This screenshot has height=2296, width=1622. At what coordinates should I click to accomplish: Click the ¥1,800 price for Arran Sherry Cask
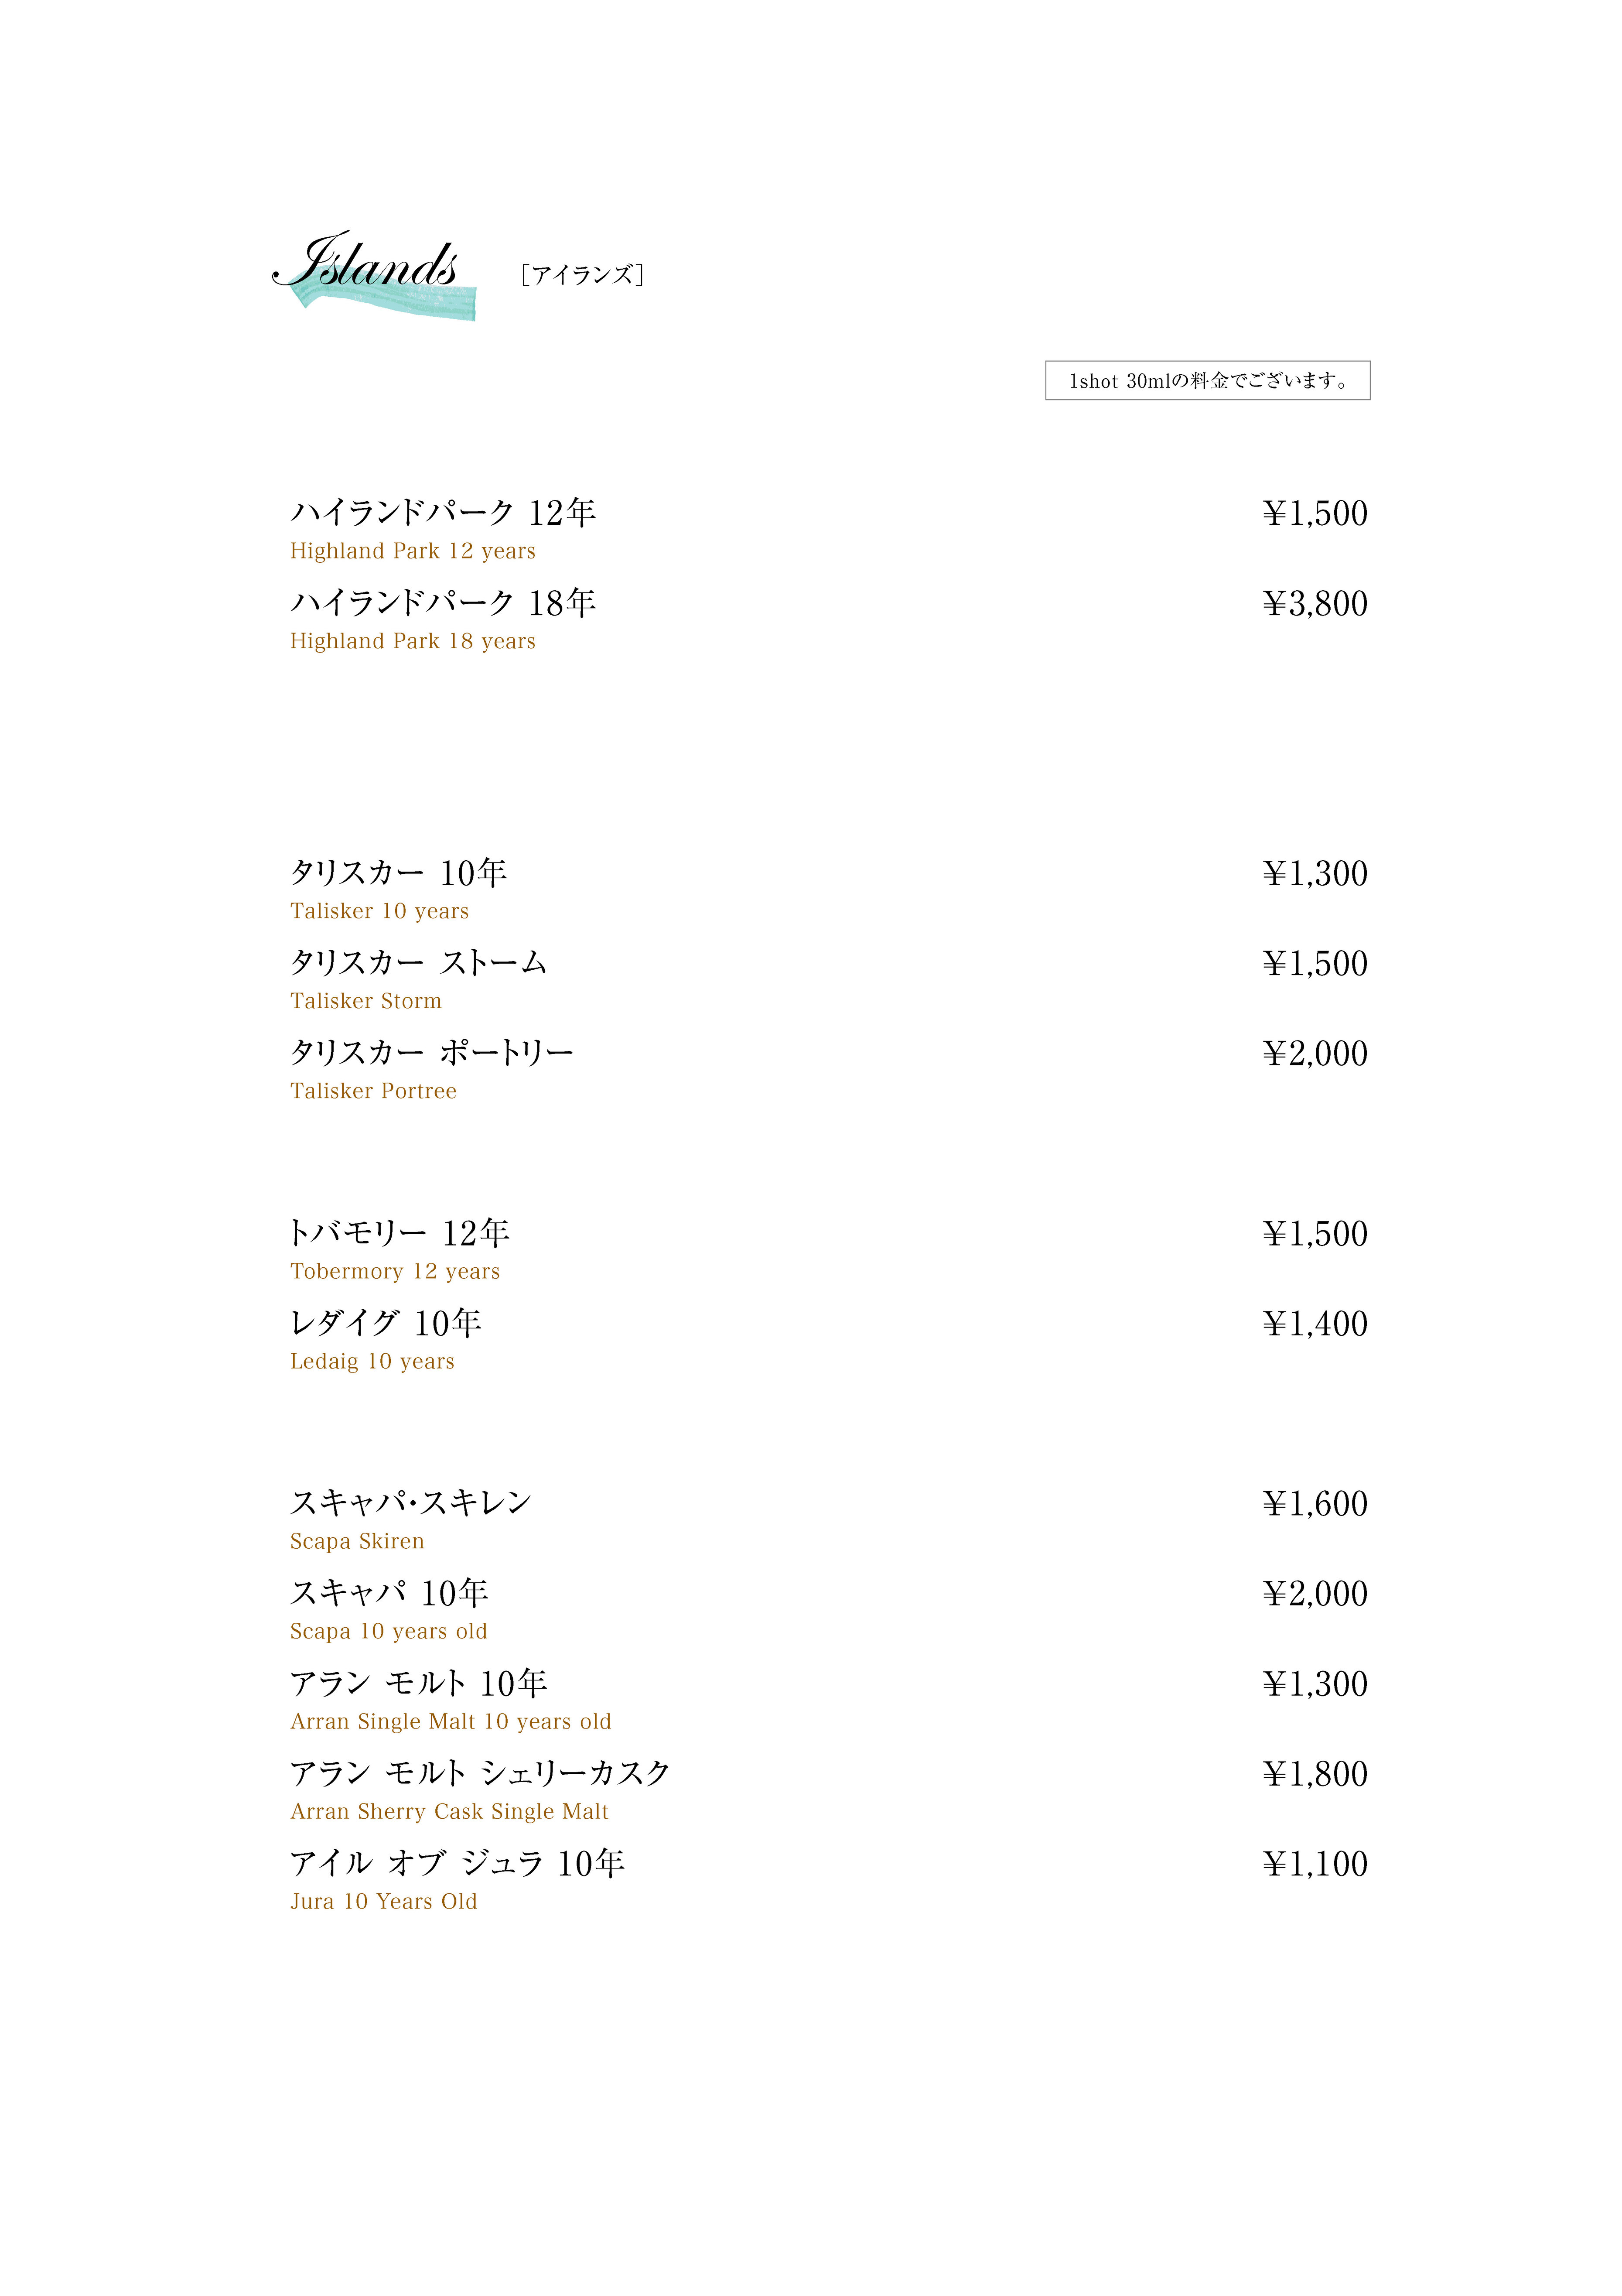[1314, 1774]
